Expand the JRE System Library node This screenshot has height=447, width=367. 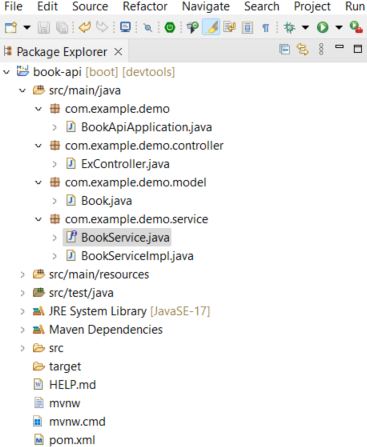[x=22, y=312]
